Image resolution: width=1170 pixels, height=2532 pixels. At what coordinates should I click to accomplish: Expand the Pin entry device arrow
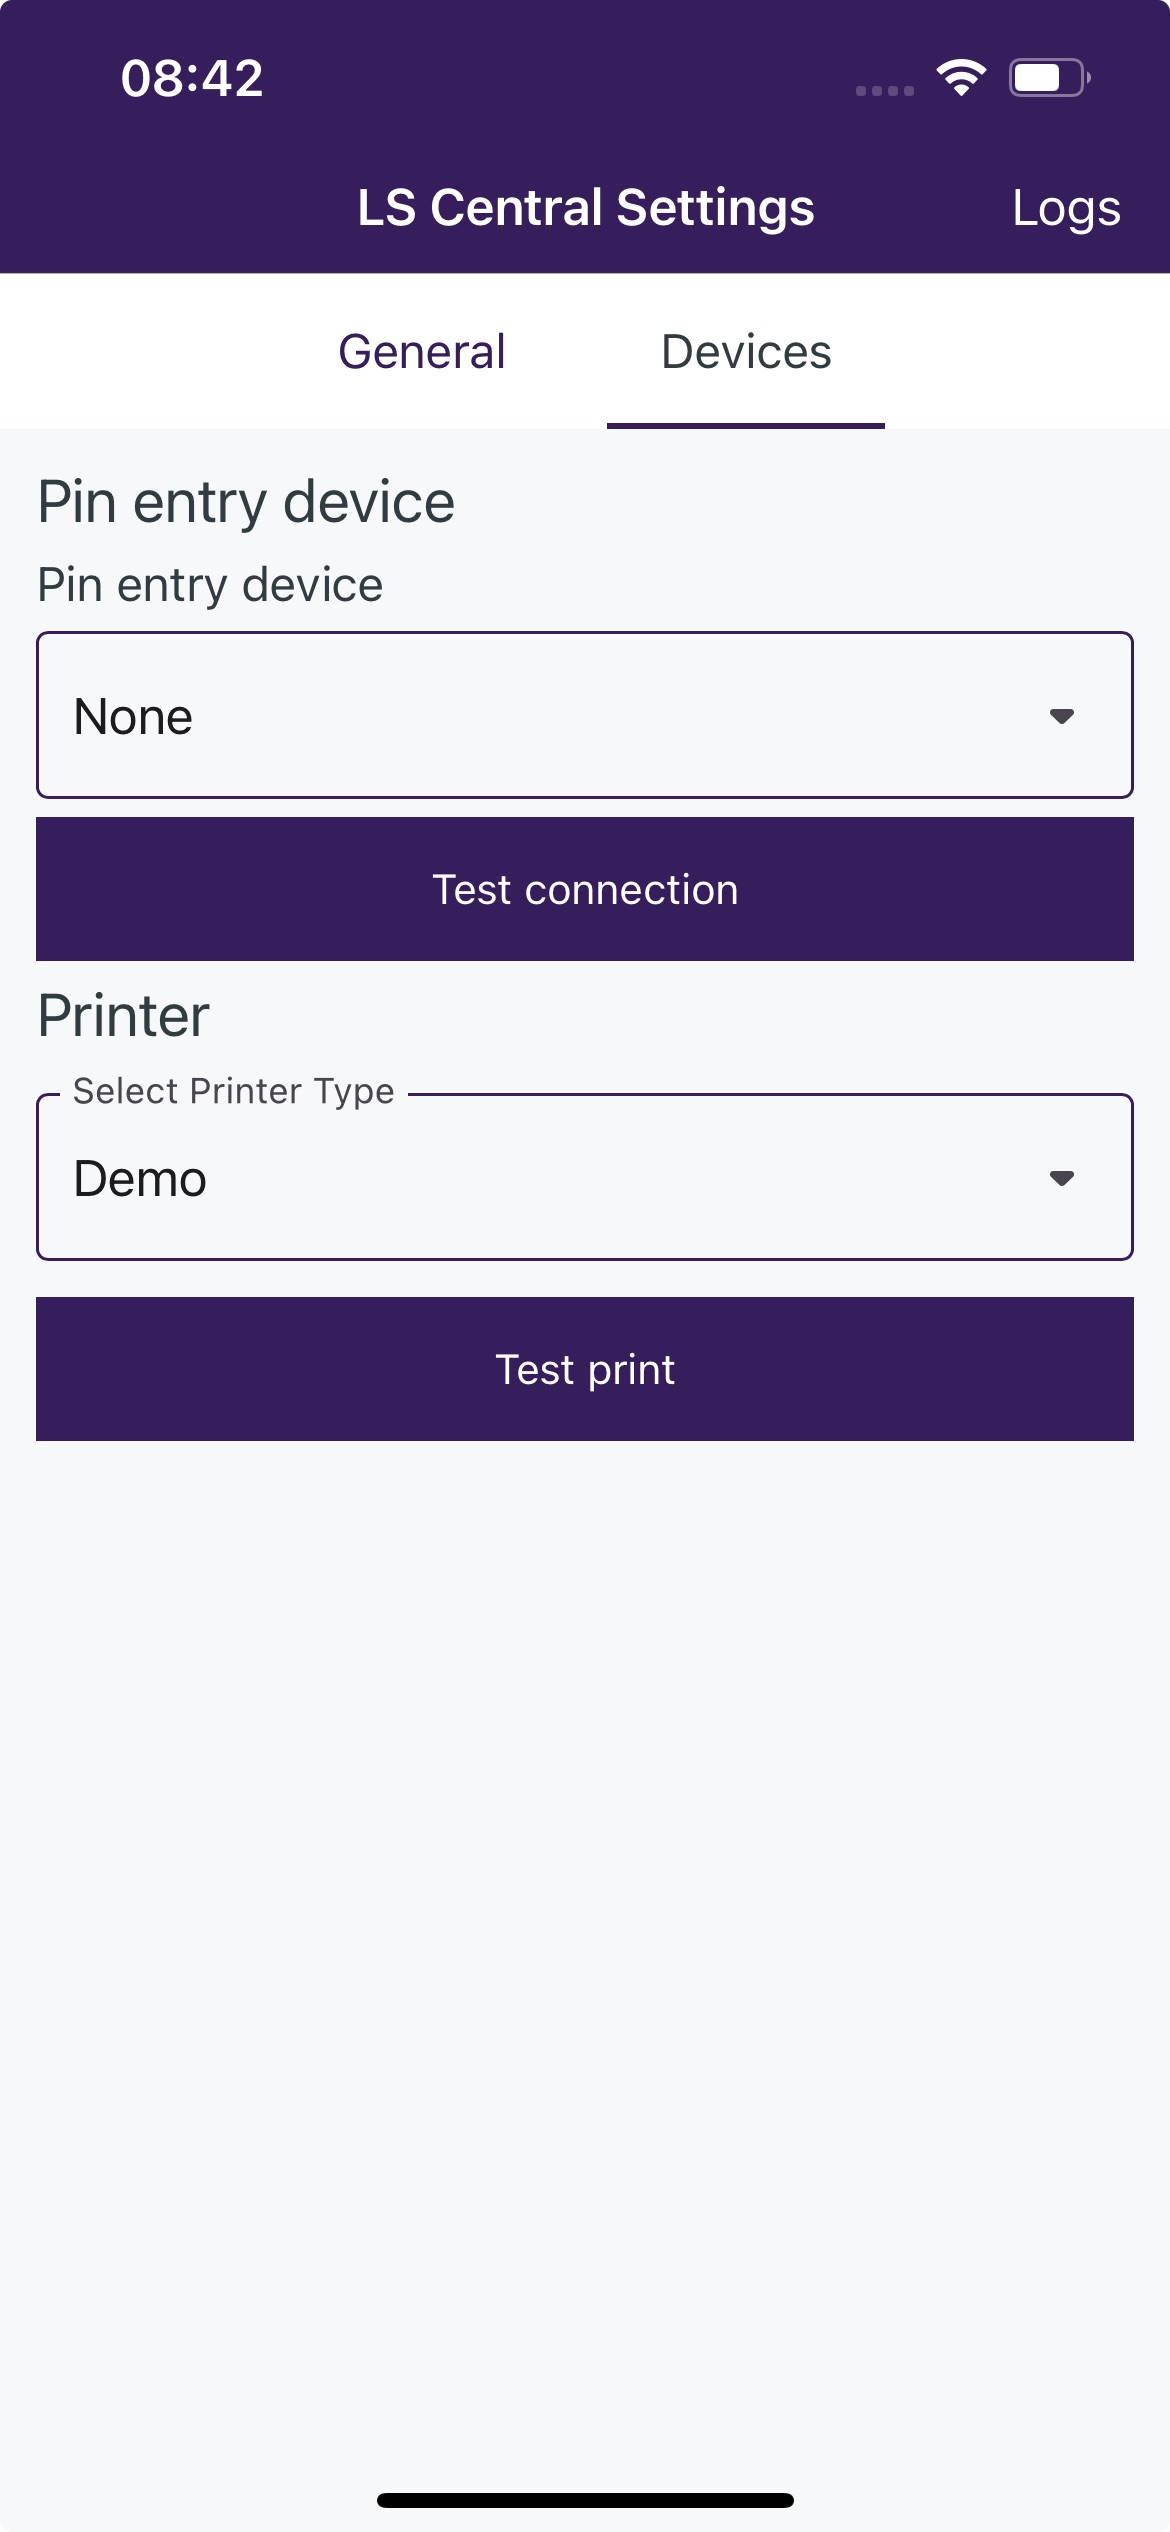[x=1061, y=716]
